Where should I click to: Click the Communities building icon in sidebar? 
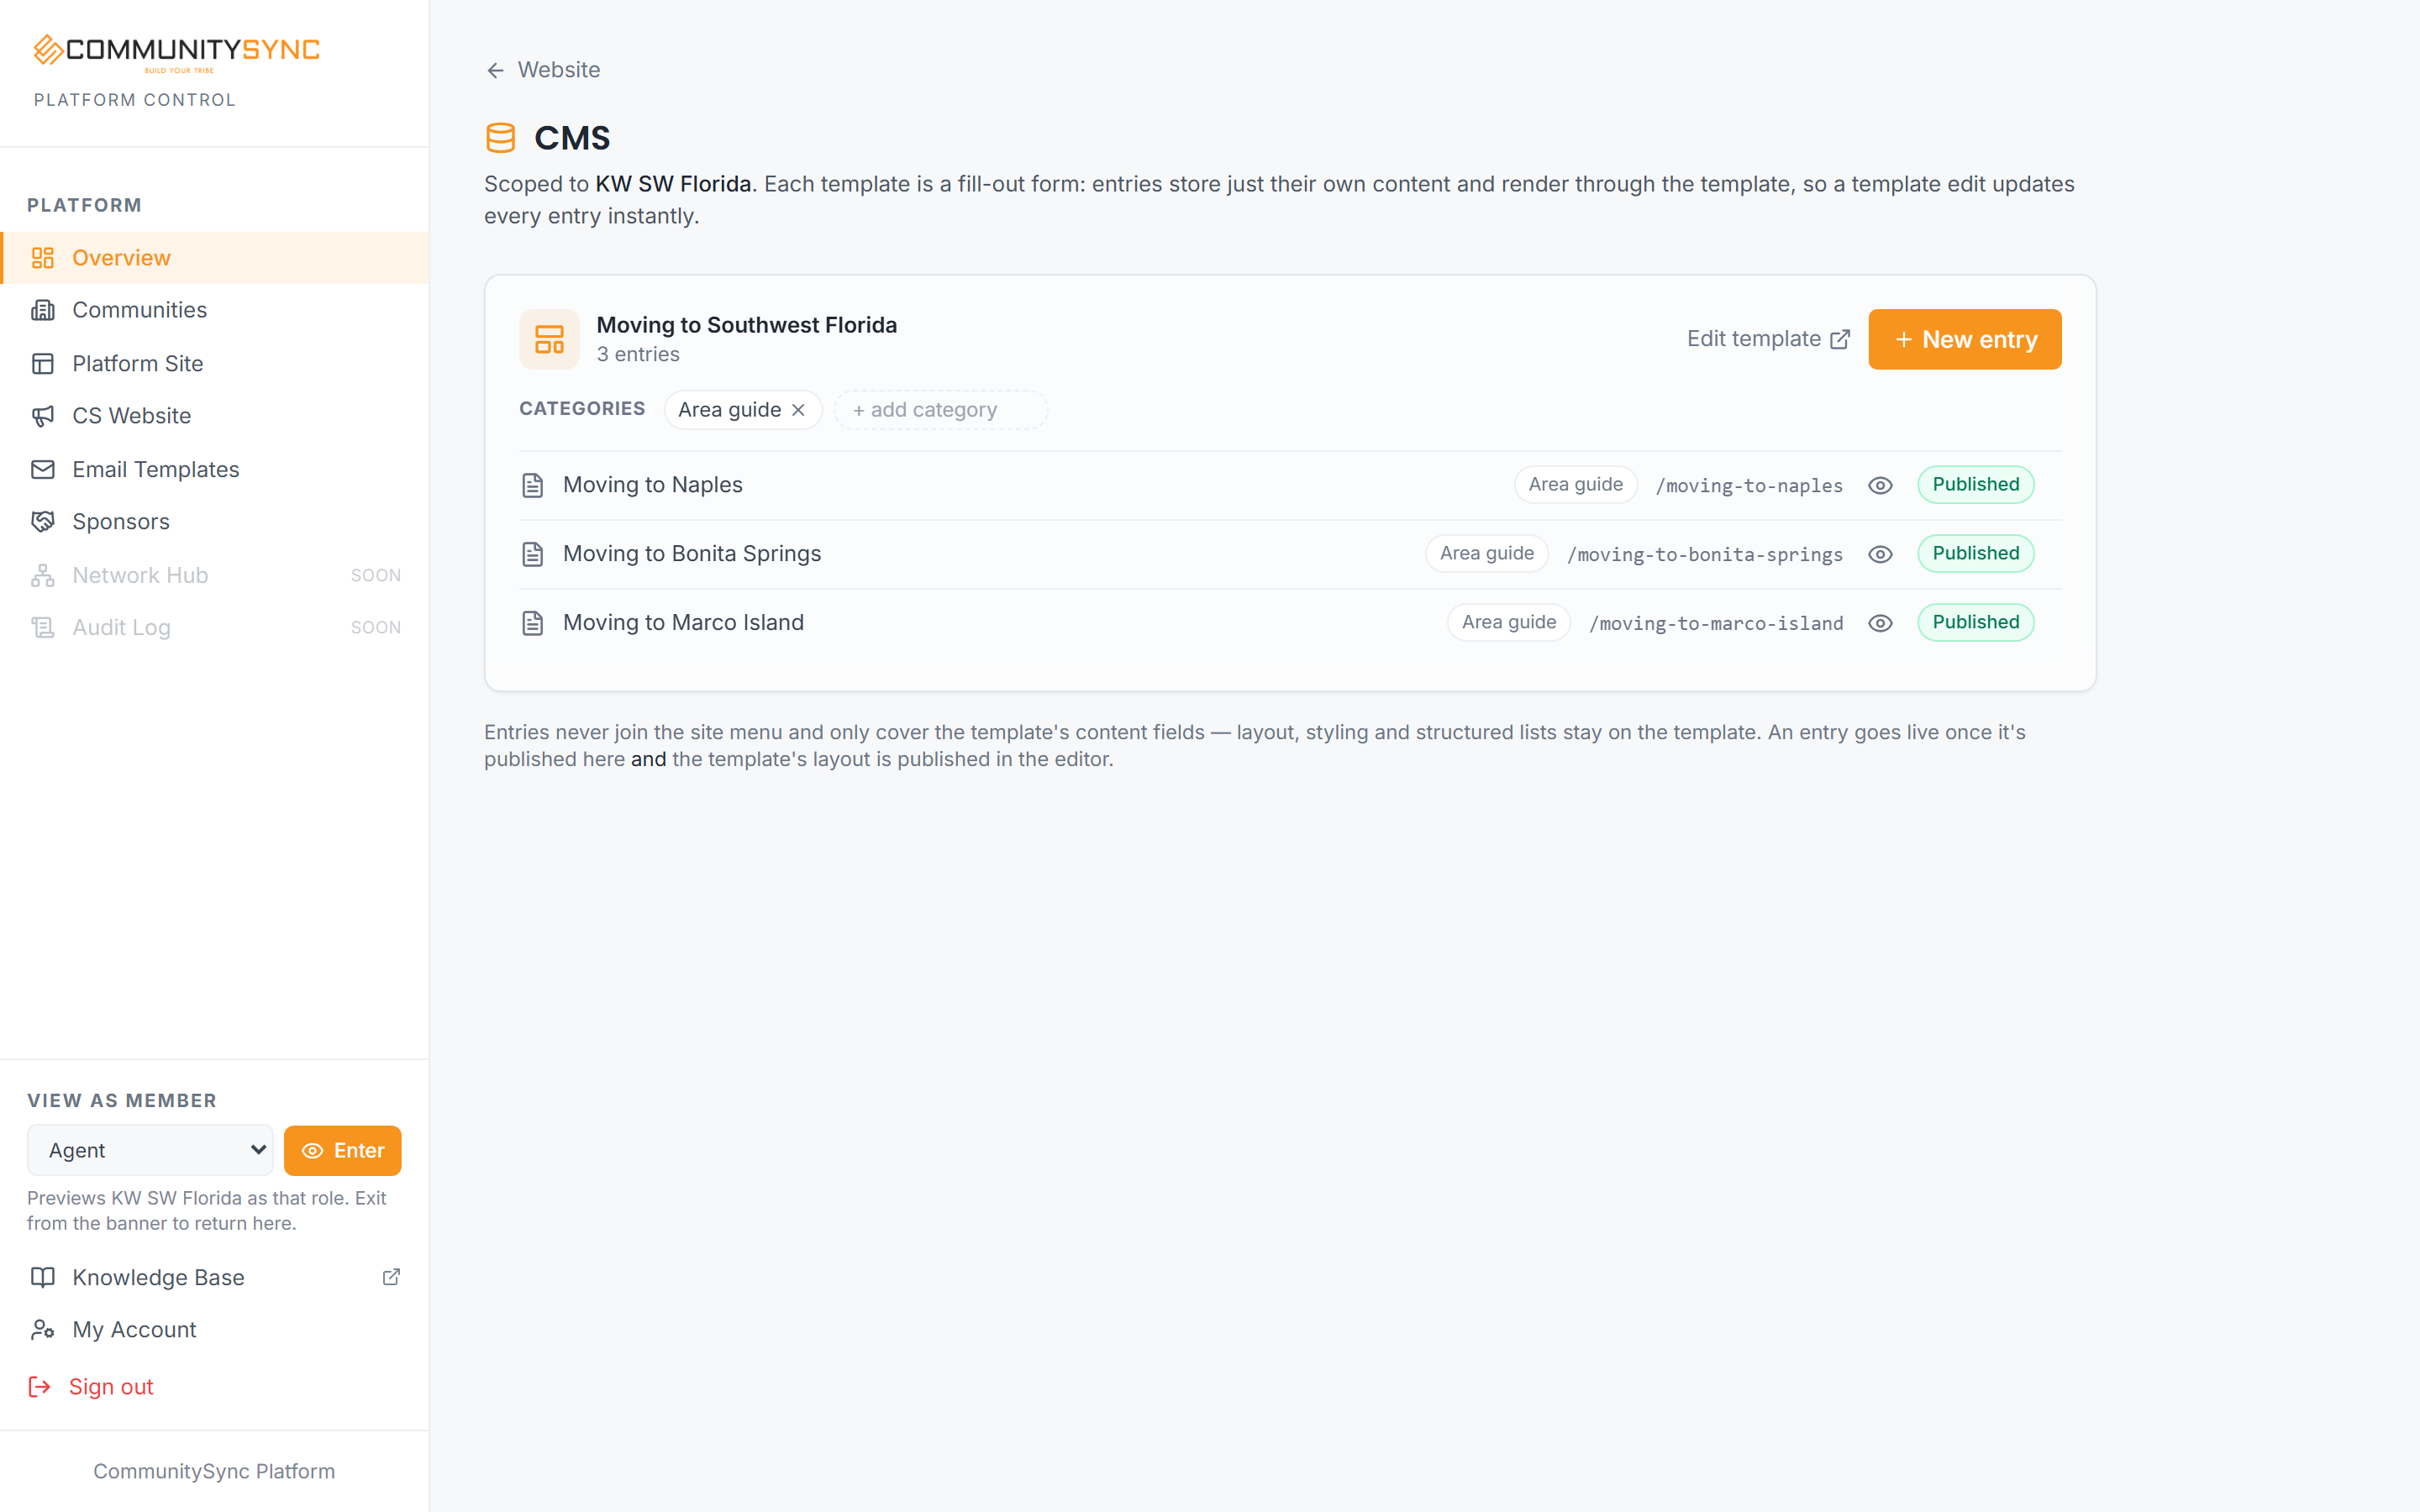[x=43, y=310]
